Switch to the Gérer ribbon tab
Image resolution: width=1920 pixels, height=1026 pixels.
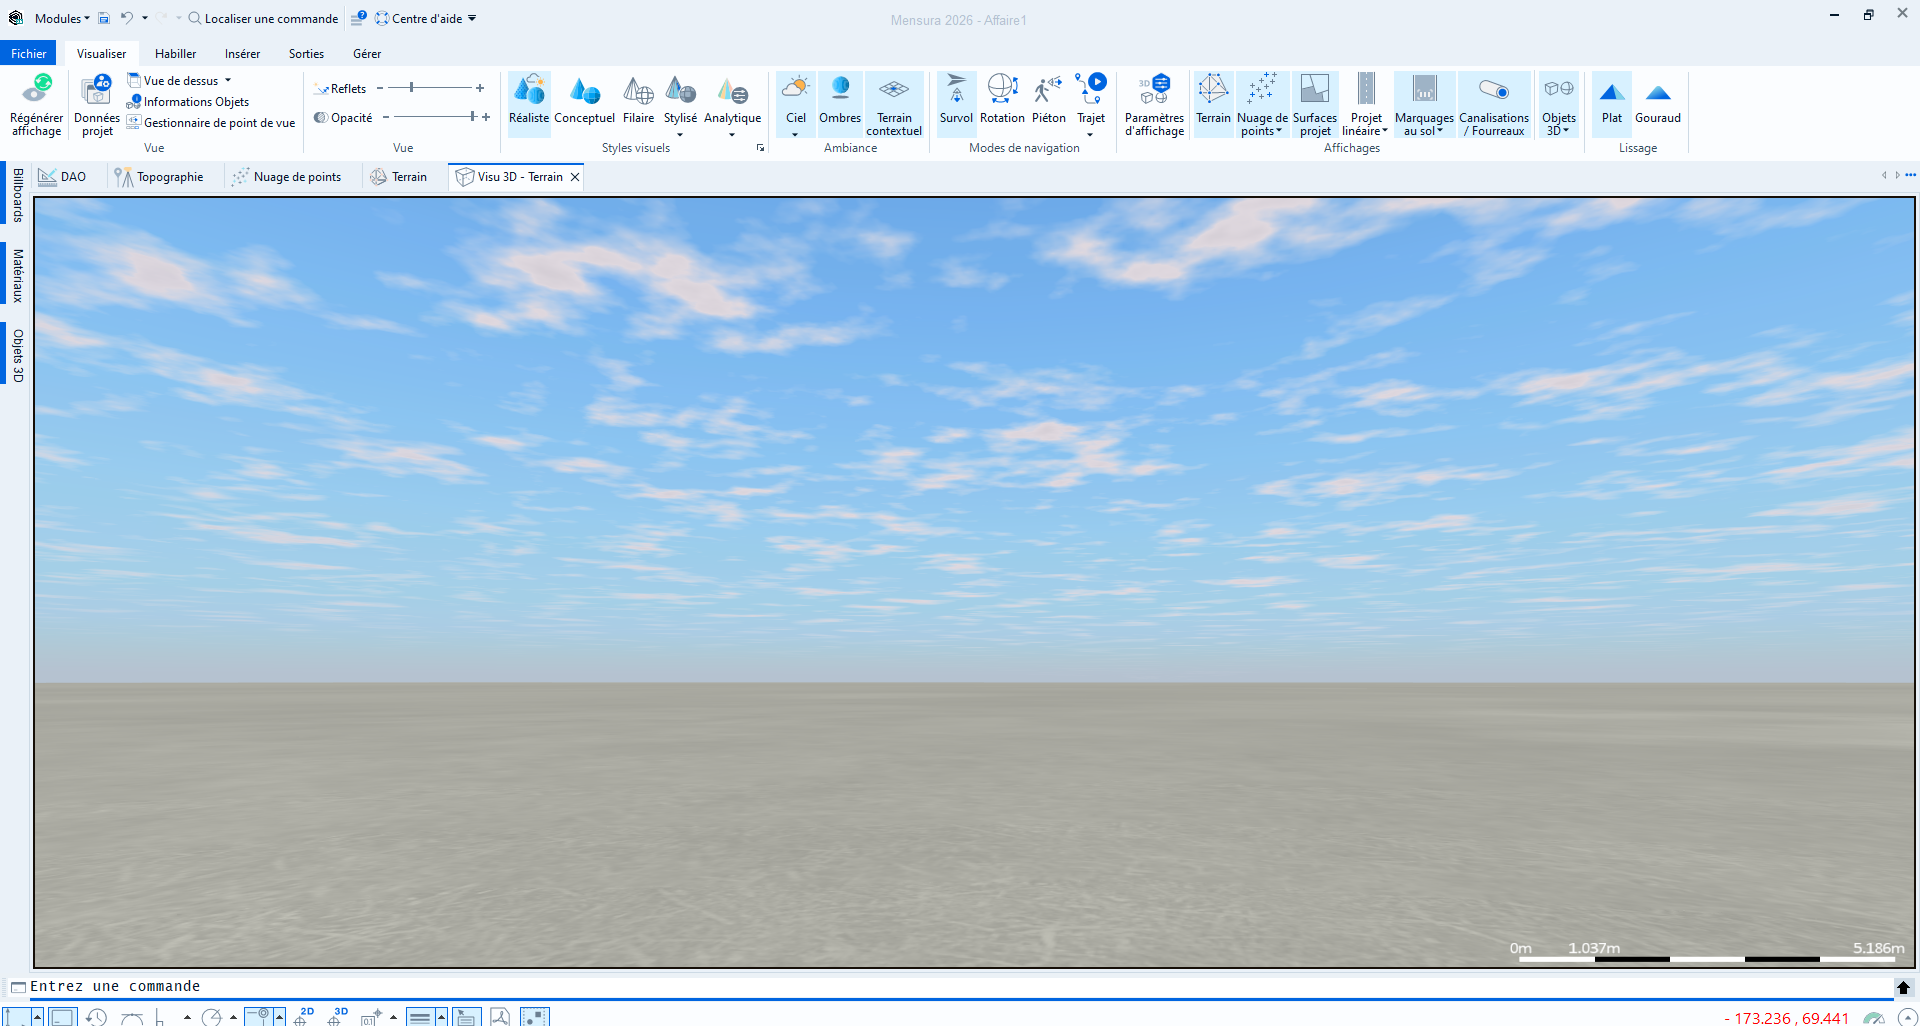367,53
